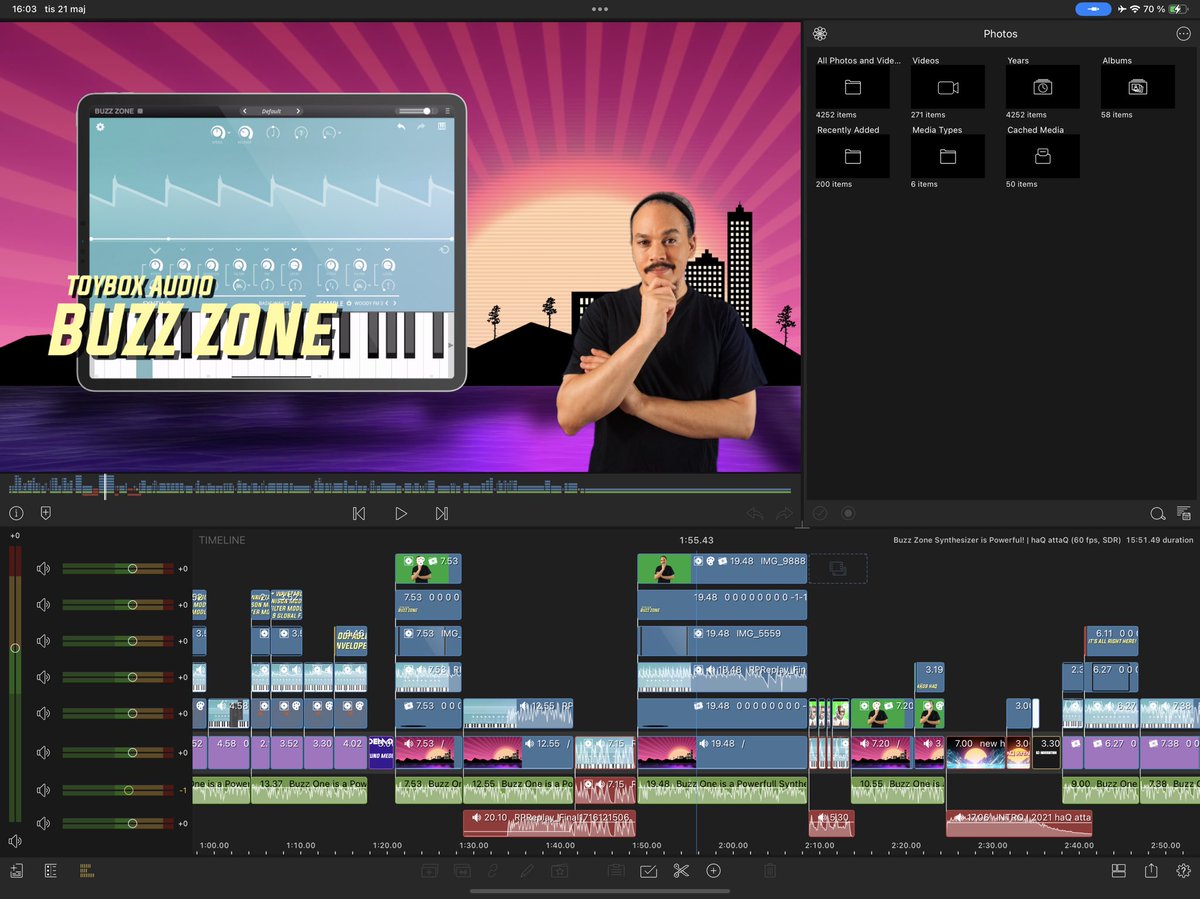The width and height of the screenshot is (1200, 899).
Task: Select the 17.06 INTRO 2021 haQ atta clip
Action: (x=1019, y=823)
